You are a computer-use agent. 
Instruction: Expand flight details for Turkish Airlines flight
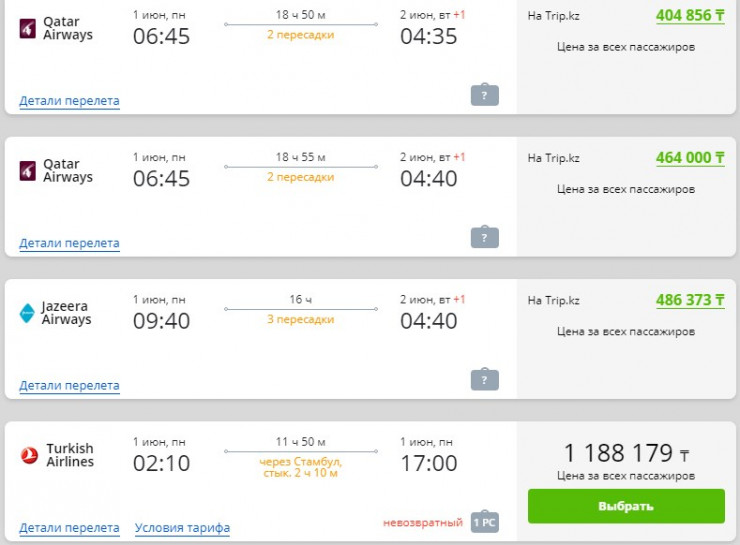(x=69, y=528)
